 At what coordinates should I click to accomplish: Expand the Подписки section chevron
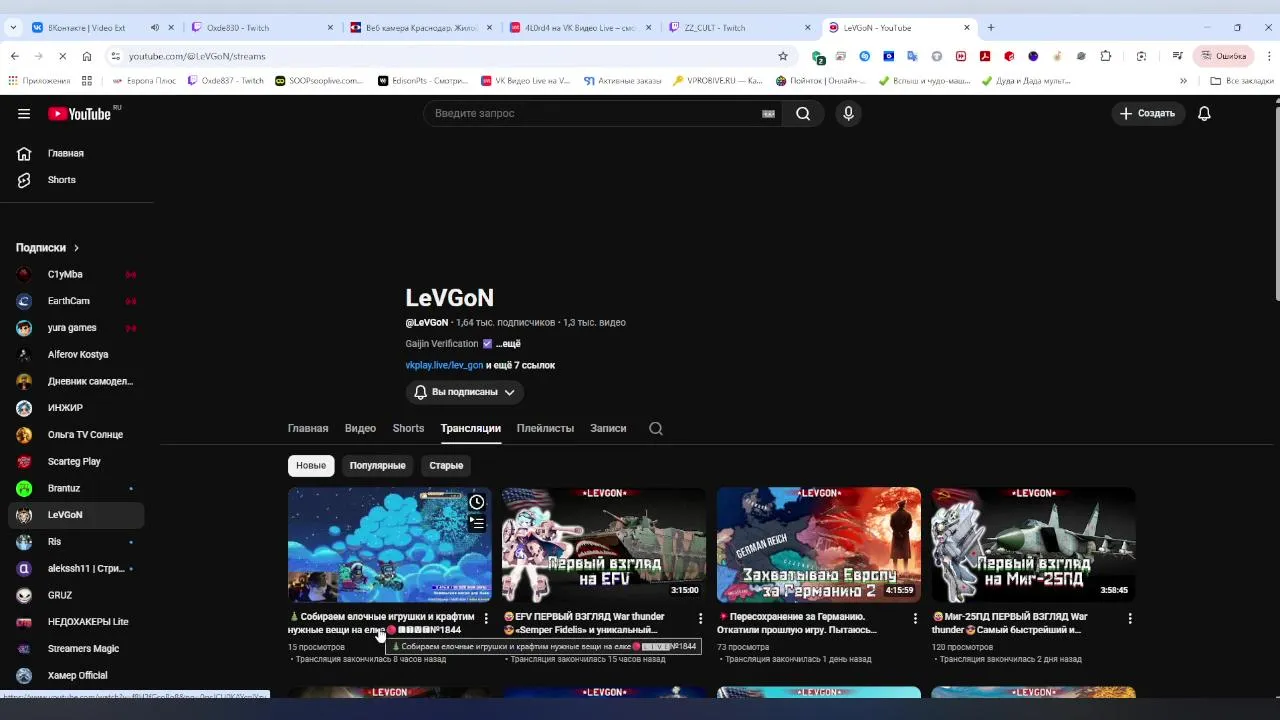tap(76, 248)
